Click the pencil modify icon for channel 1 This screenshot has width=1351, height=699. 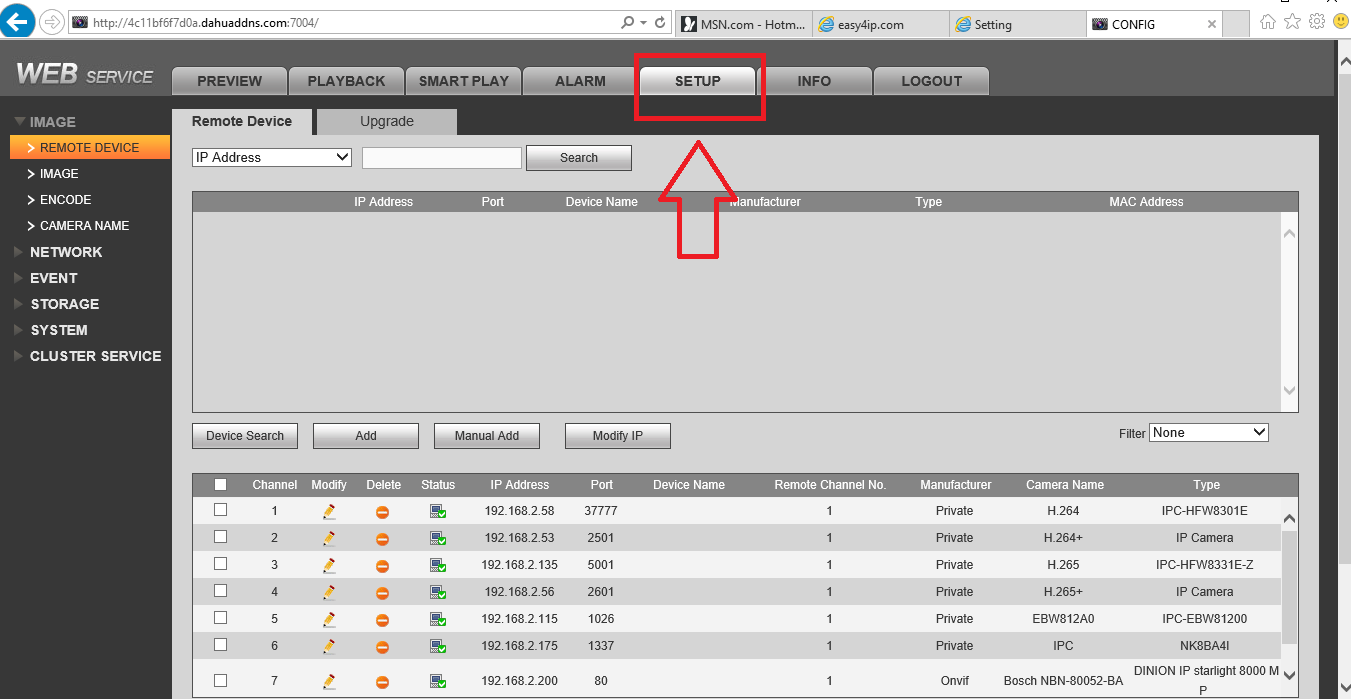(329, 511)
